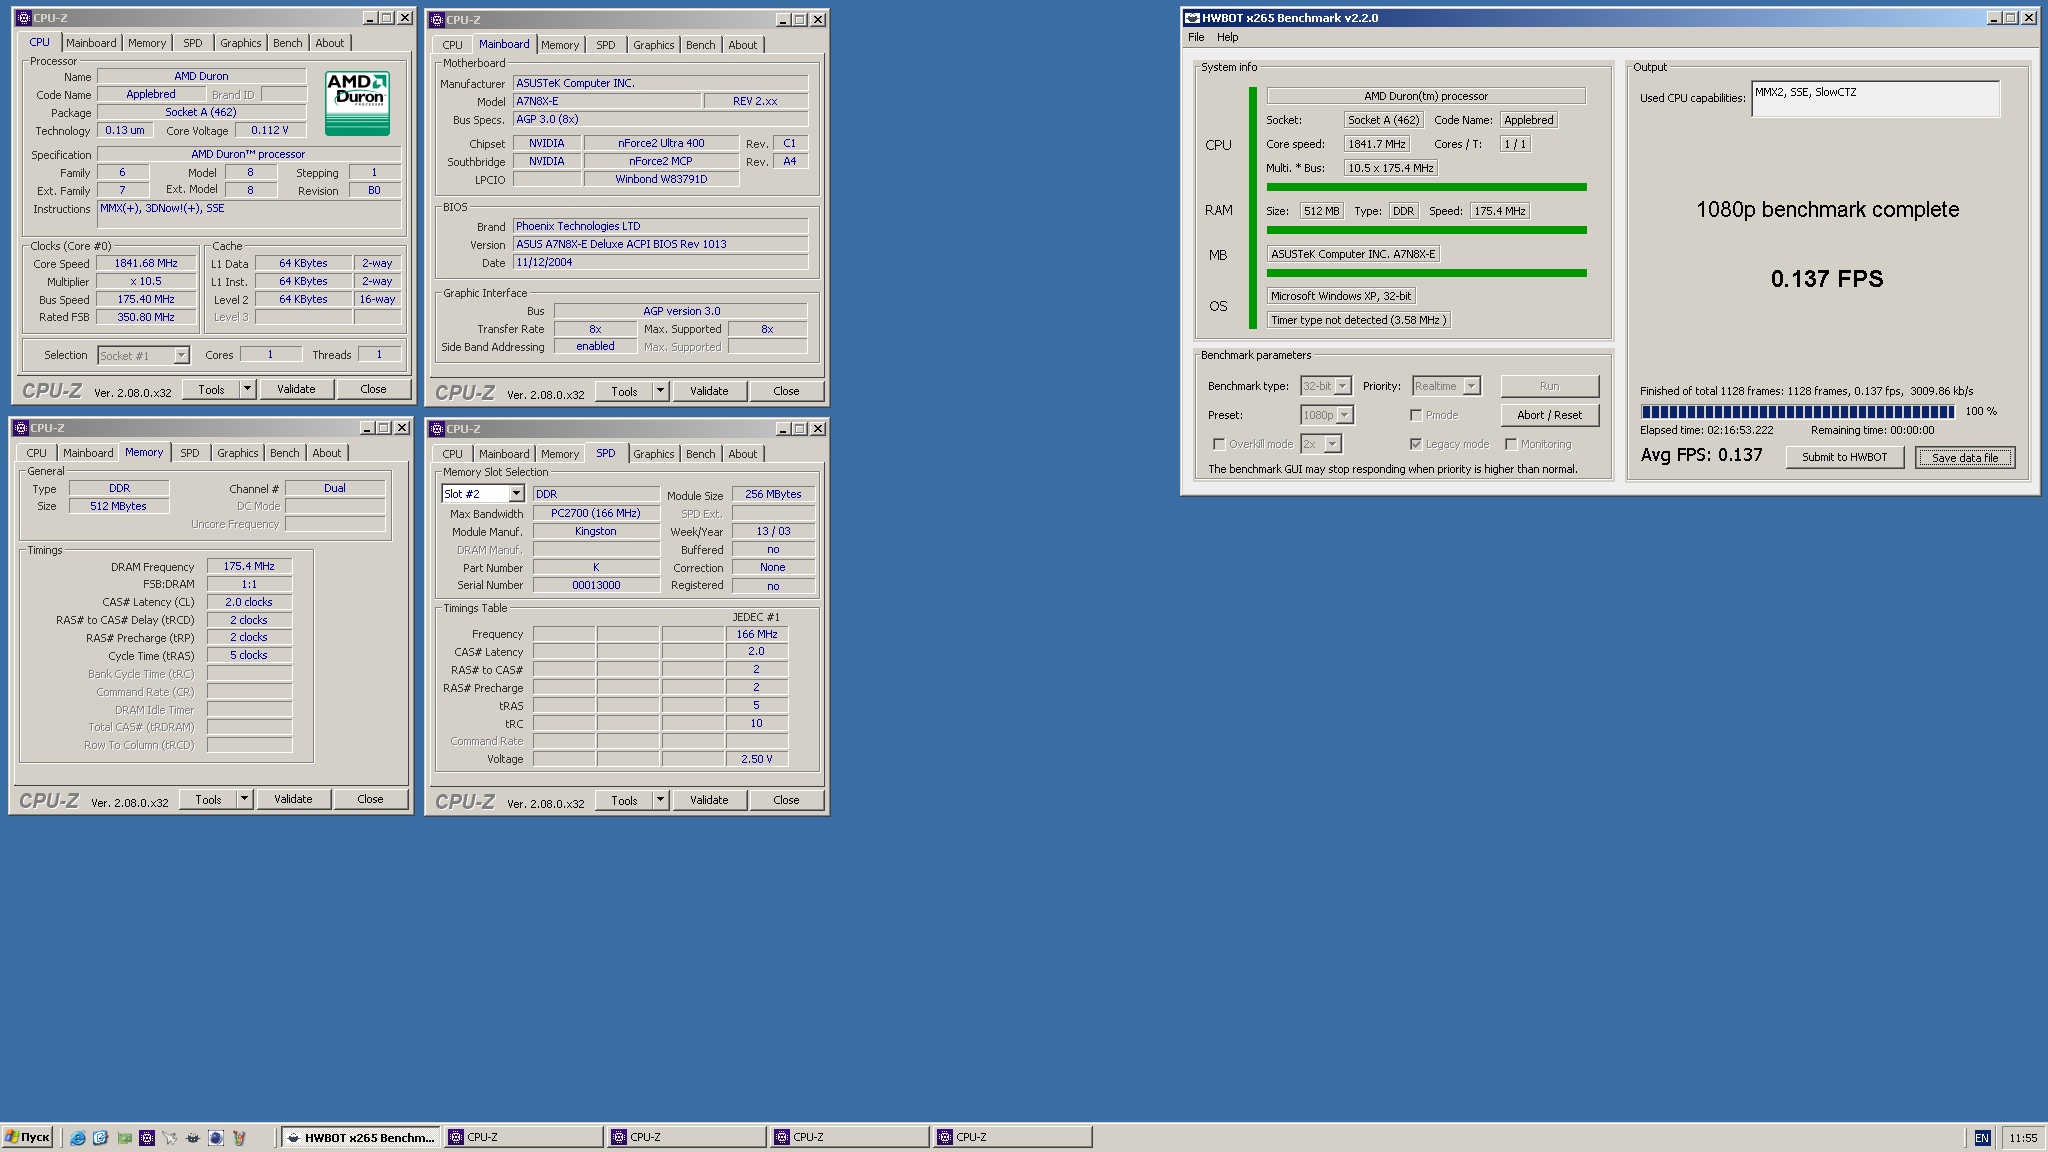Image resolution: width=2048 pixels, height=1152 pixels.
Task: Click the Core Speed 1841.68 MHz field
Action: click(x=146, y=263)
